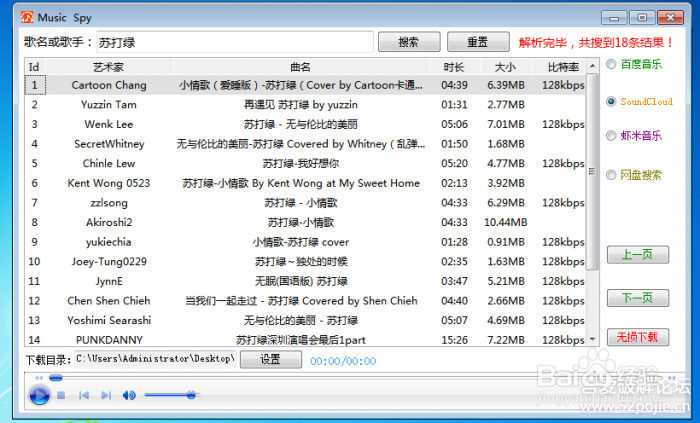Select the zzlsong row

pos(305,203)
